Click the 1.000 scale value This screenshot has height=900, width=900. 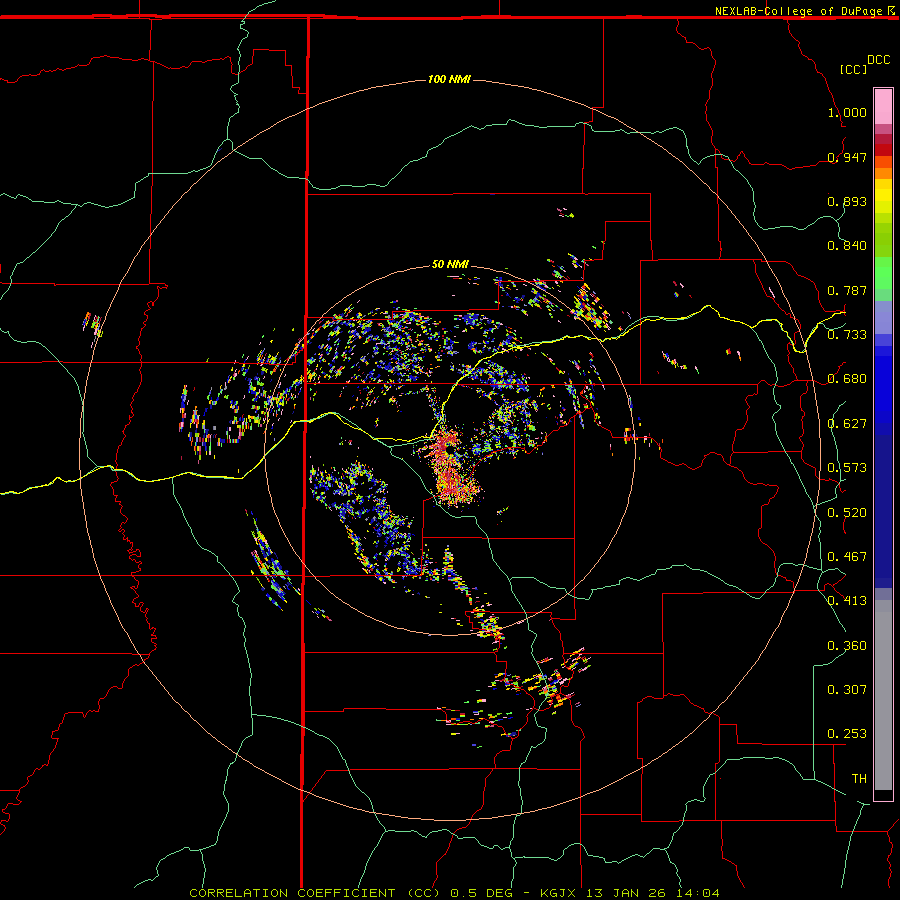[x=847, y=112]
